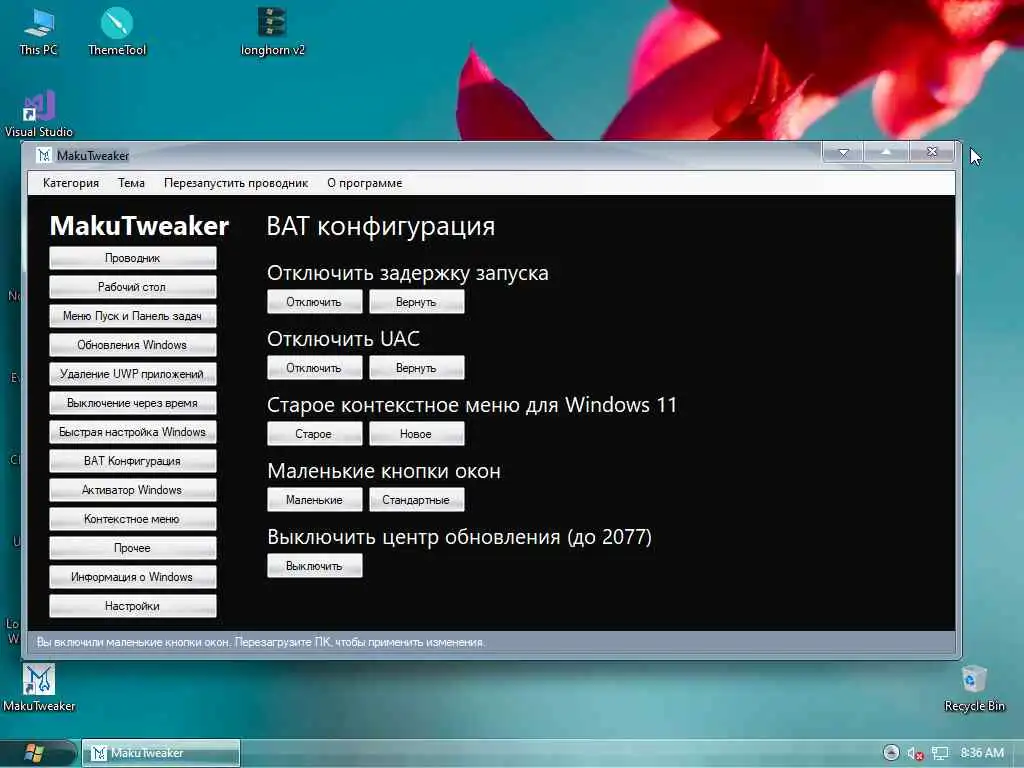Click Маленькие window buttons option

pyautogui.click(x=314, y=500)
